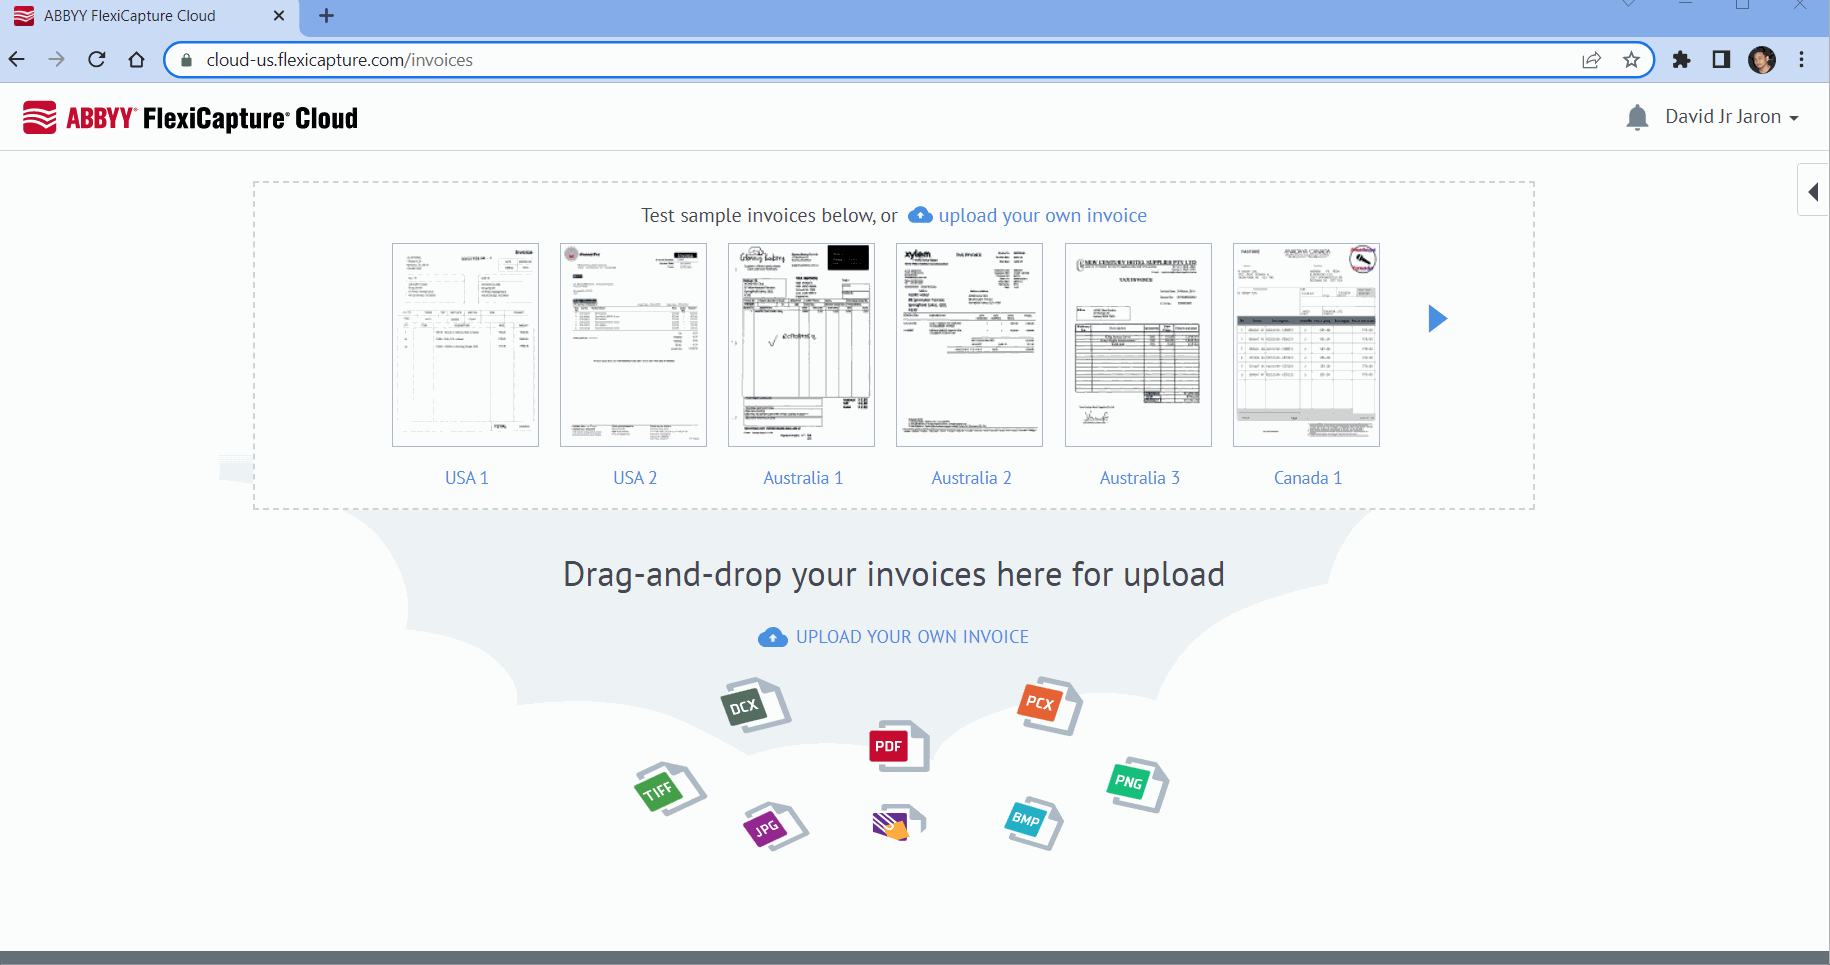This screenshot has height=965, width=1830.
Task: Reload the page
Action: point(97,60)
